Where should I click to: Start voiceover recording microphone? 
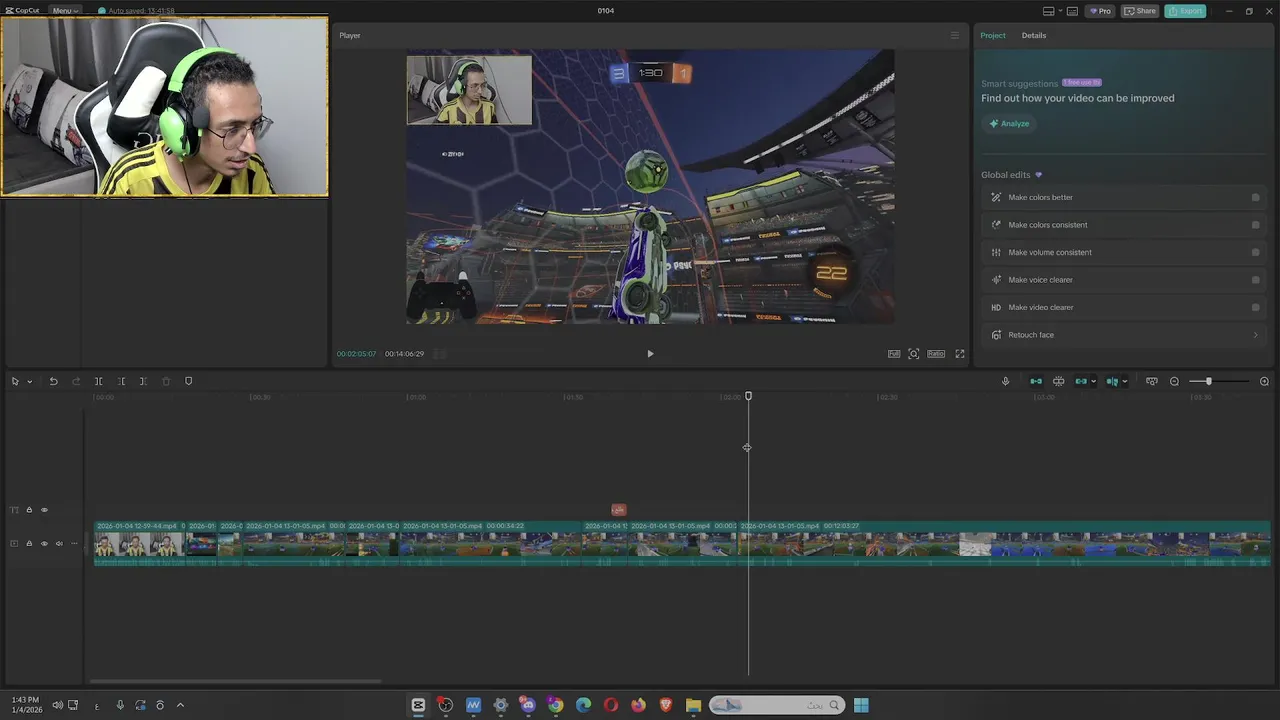pyautogui.click(x=1006, y=381)
